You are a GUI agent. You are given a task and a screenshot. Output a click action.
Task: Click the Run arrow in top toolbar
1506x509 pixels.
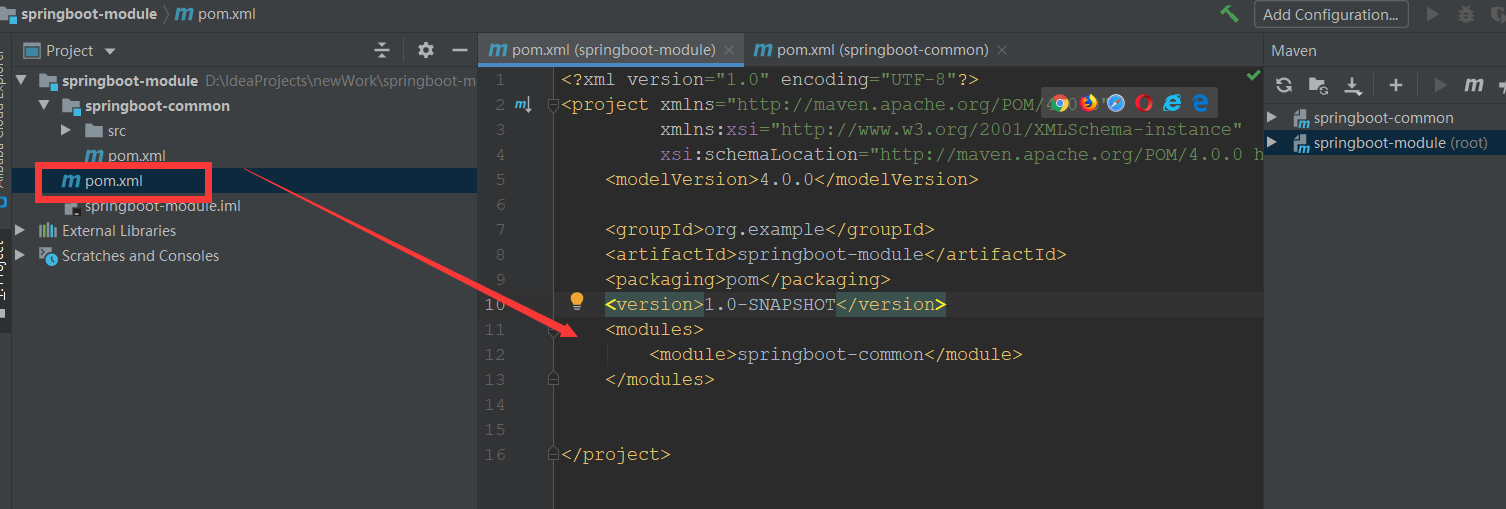coord(1433,14)
